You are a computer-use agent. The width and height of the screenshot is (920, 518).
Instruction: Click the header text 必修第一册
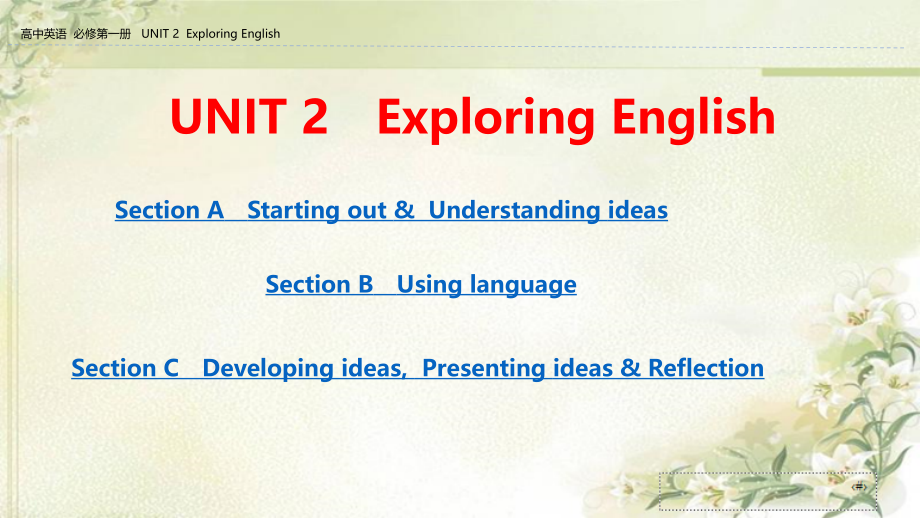(103, 34)
